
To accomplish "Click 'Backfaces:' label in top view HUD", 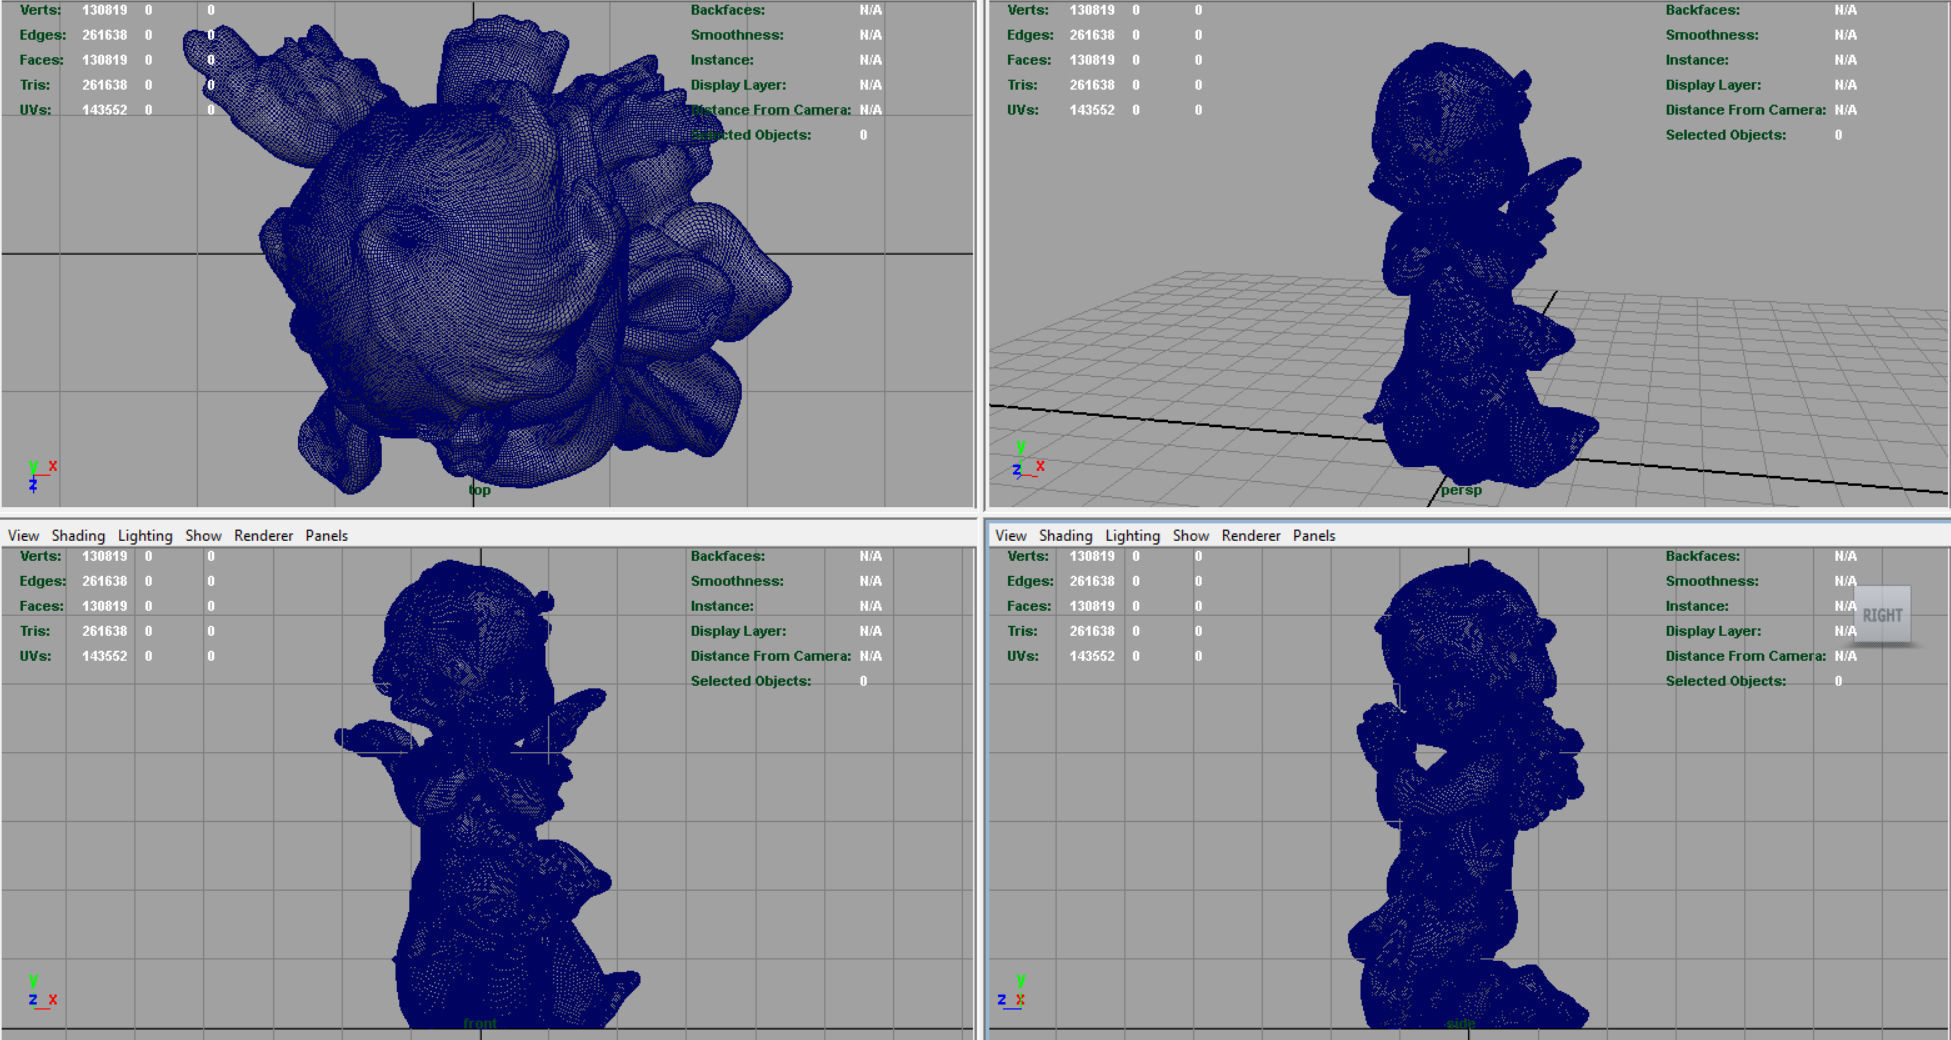I will tap(727, 10).
